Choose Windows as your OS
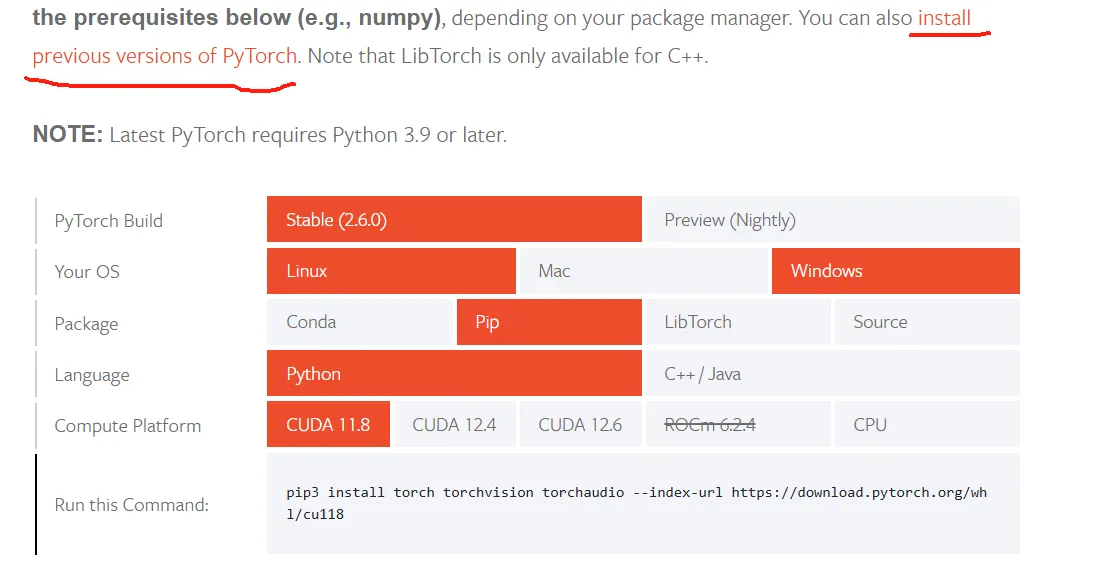The width and height of the screenshot is (1120, 582). (895, 271)
